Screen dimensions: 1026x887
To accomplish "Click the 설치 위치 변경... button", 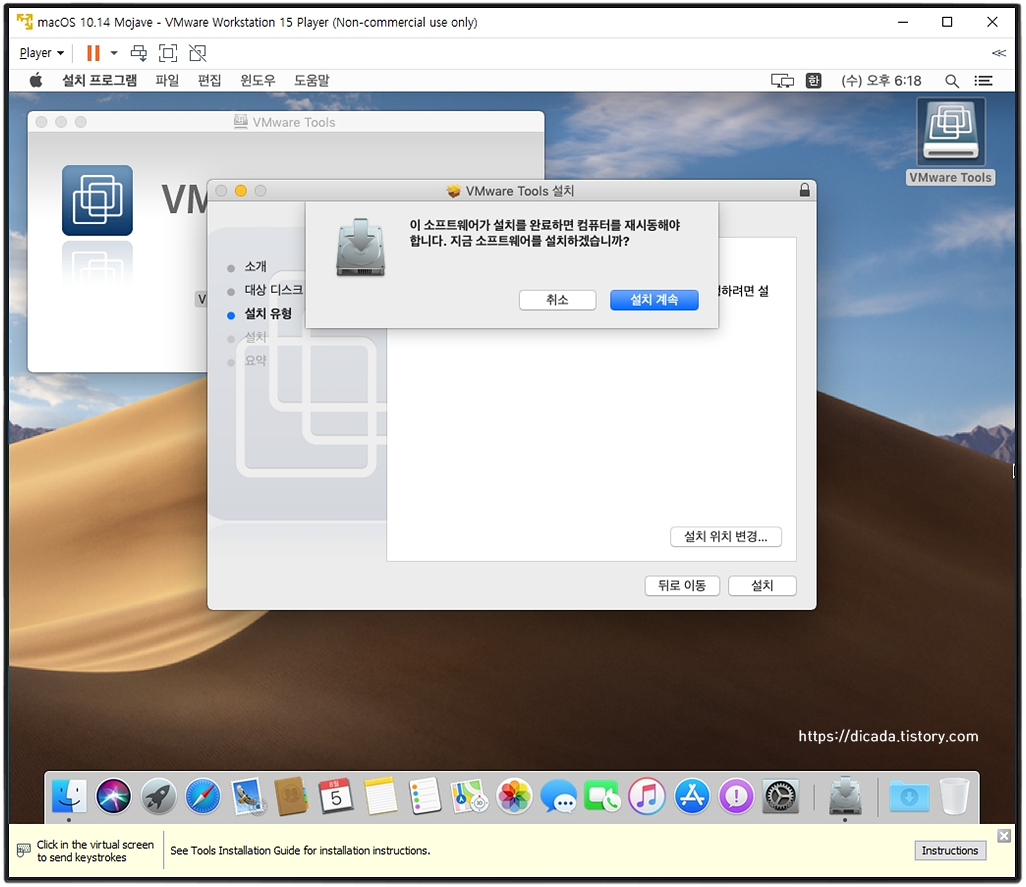I will point(726,536).
